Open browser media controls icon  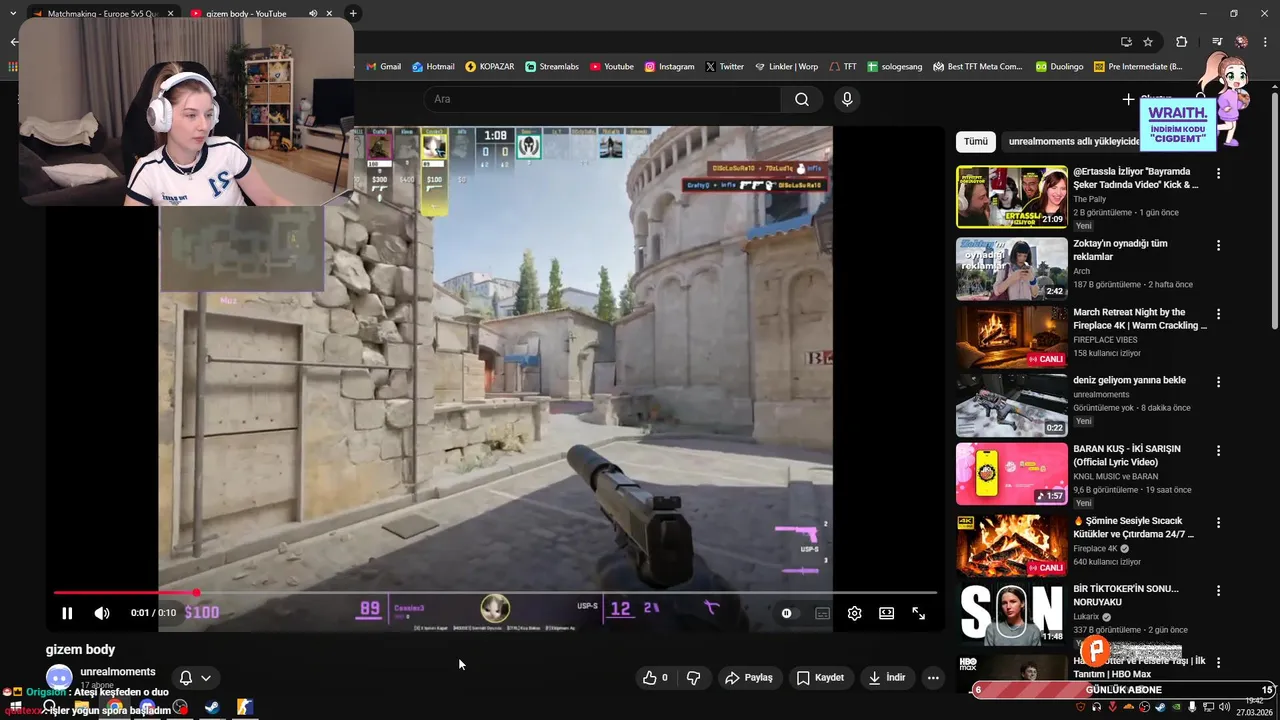click(x=1217, y=42)
